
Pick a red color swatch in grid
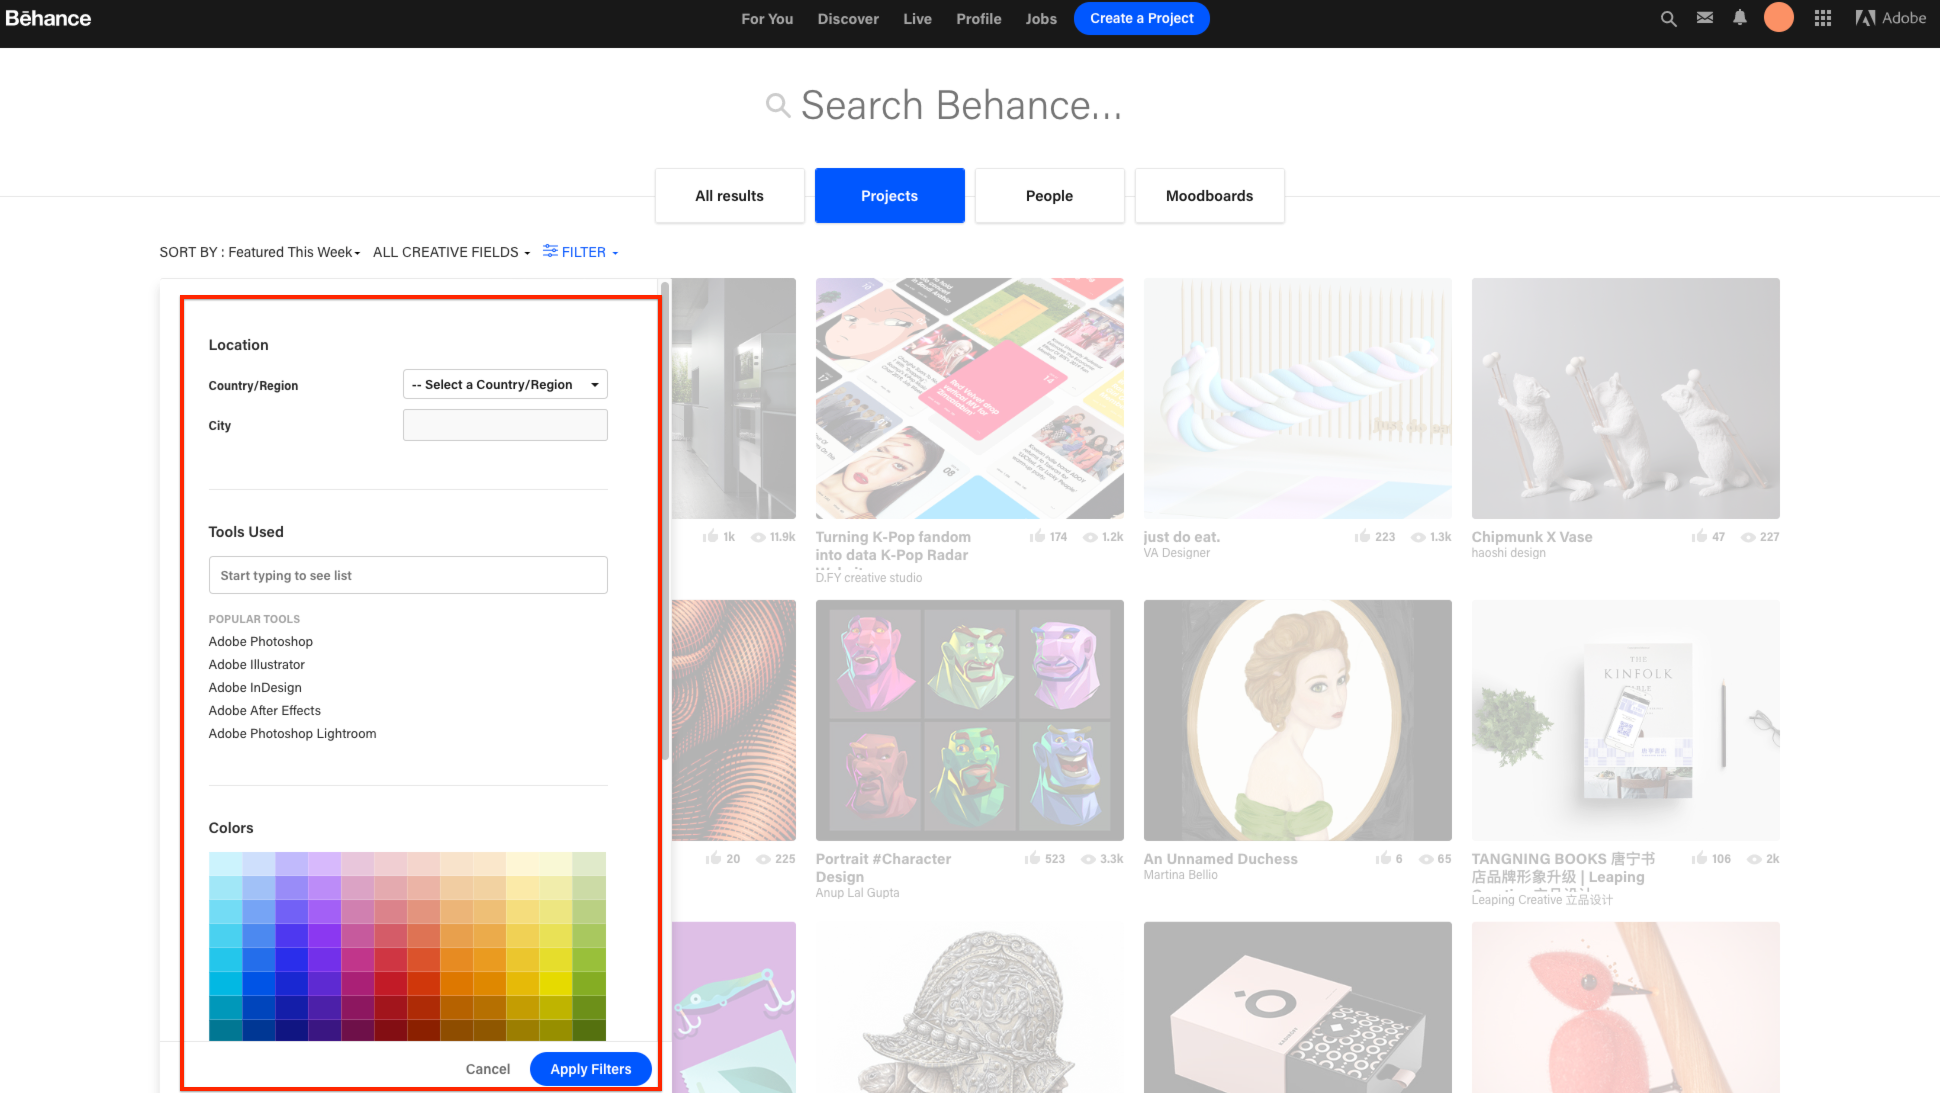[x=390, y=982]
